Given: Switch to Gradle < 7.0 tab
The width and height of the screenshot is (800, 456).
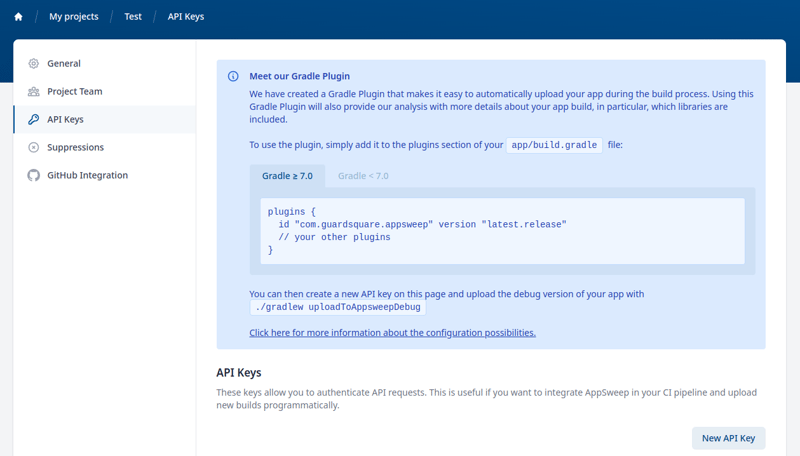Looking at the screenshot, I should pos(363,176).
